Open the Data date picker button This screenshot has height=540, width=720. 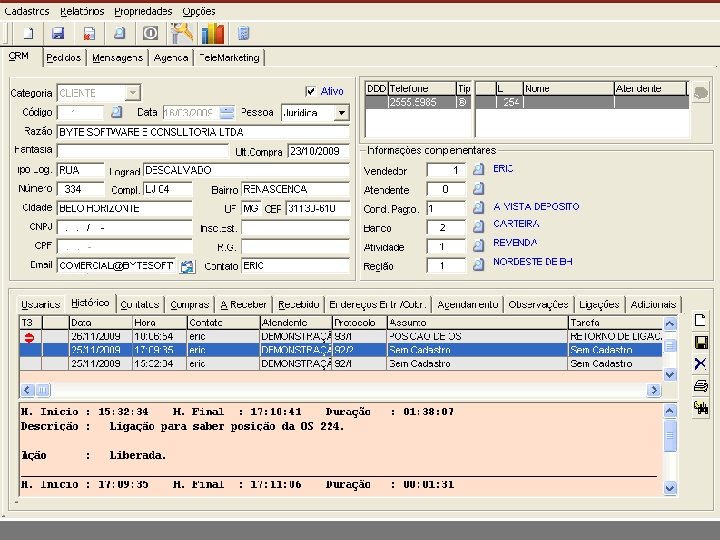point(227,113)
